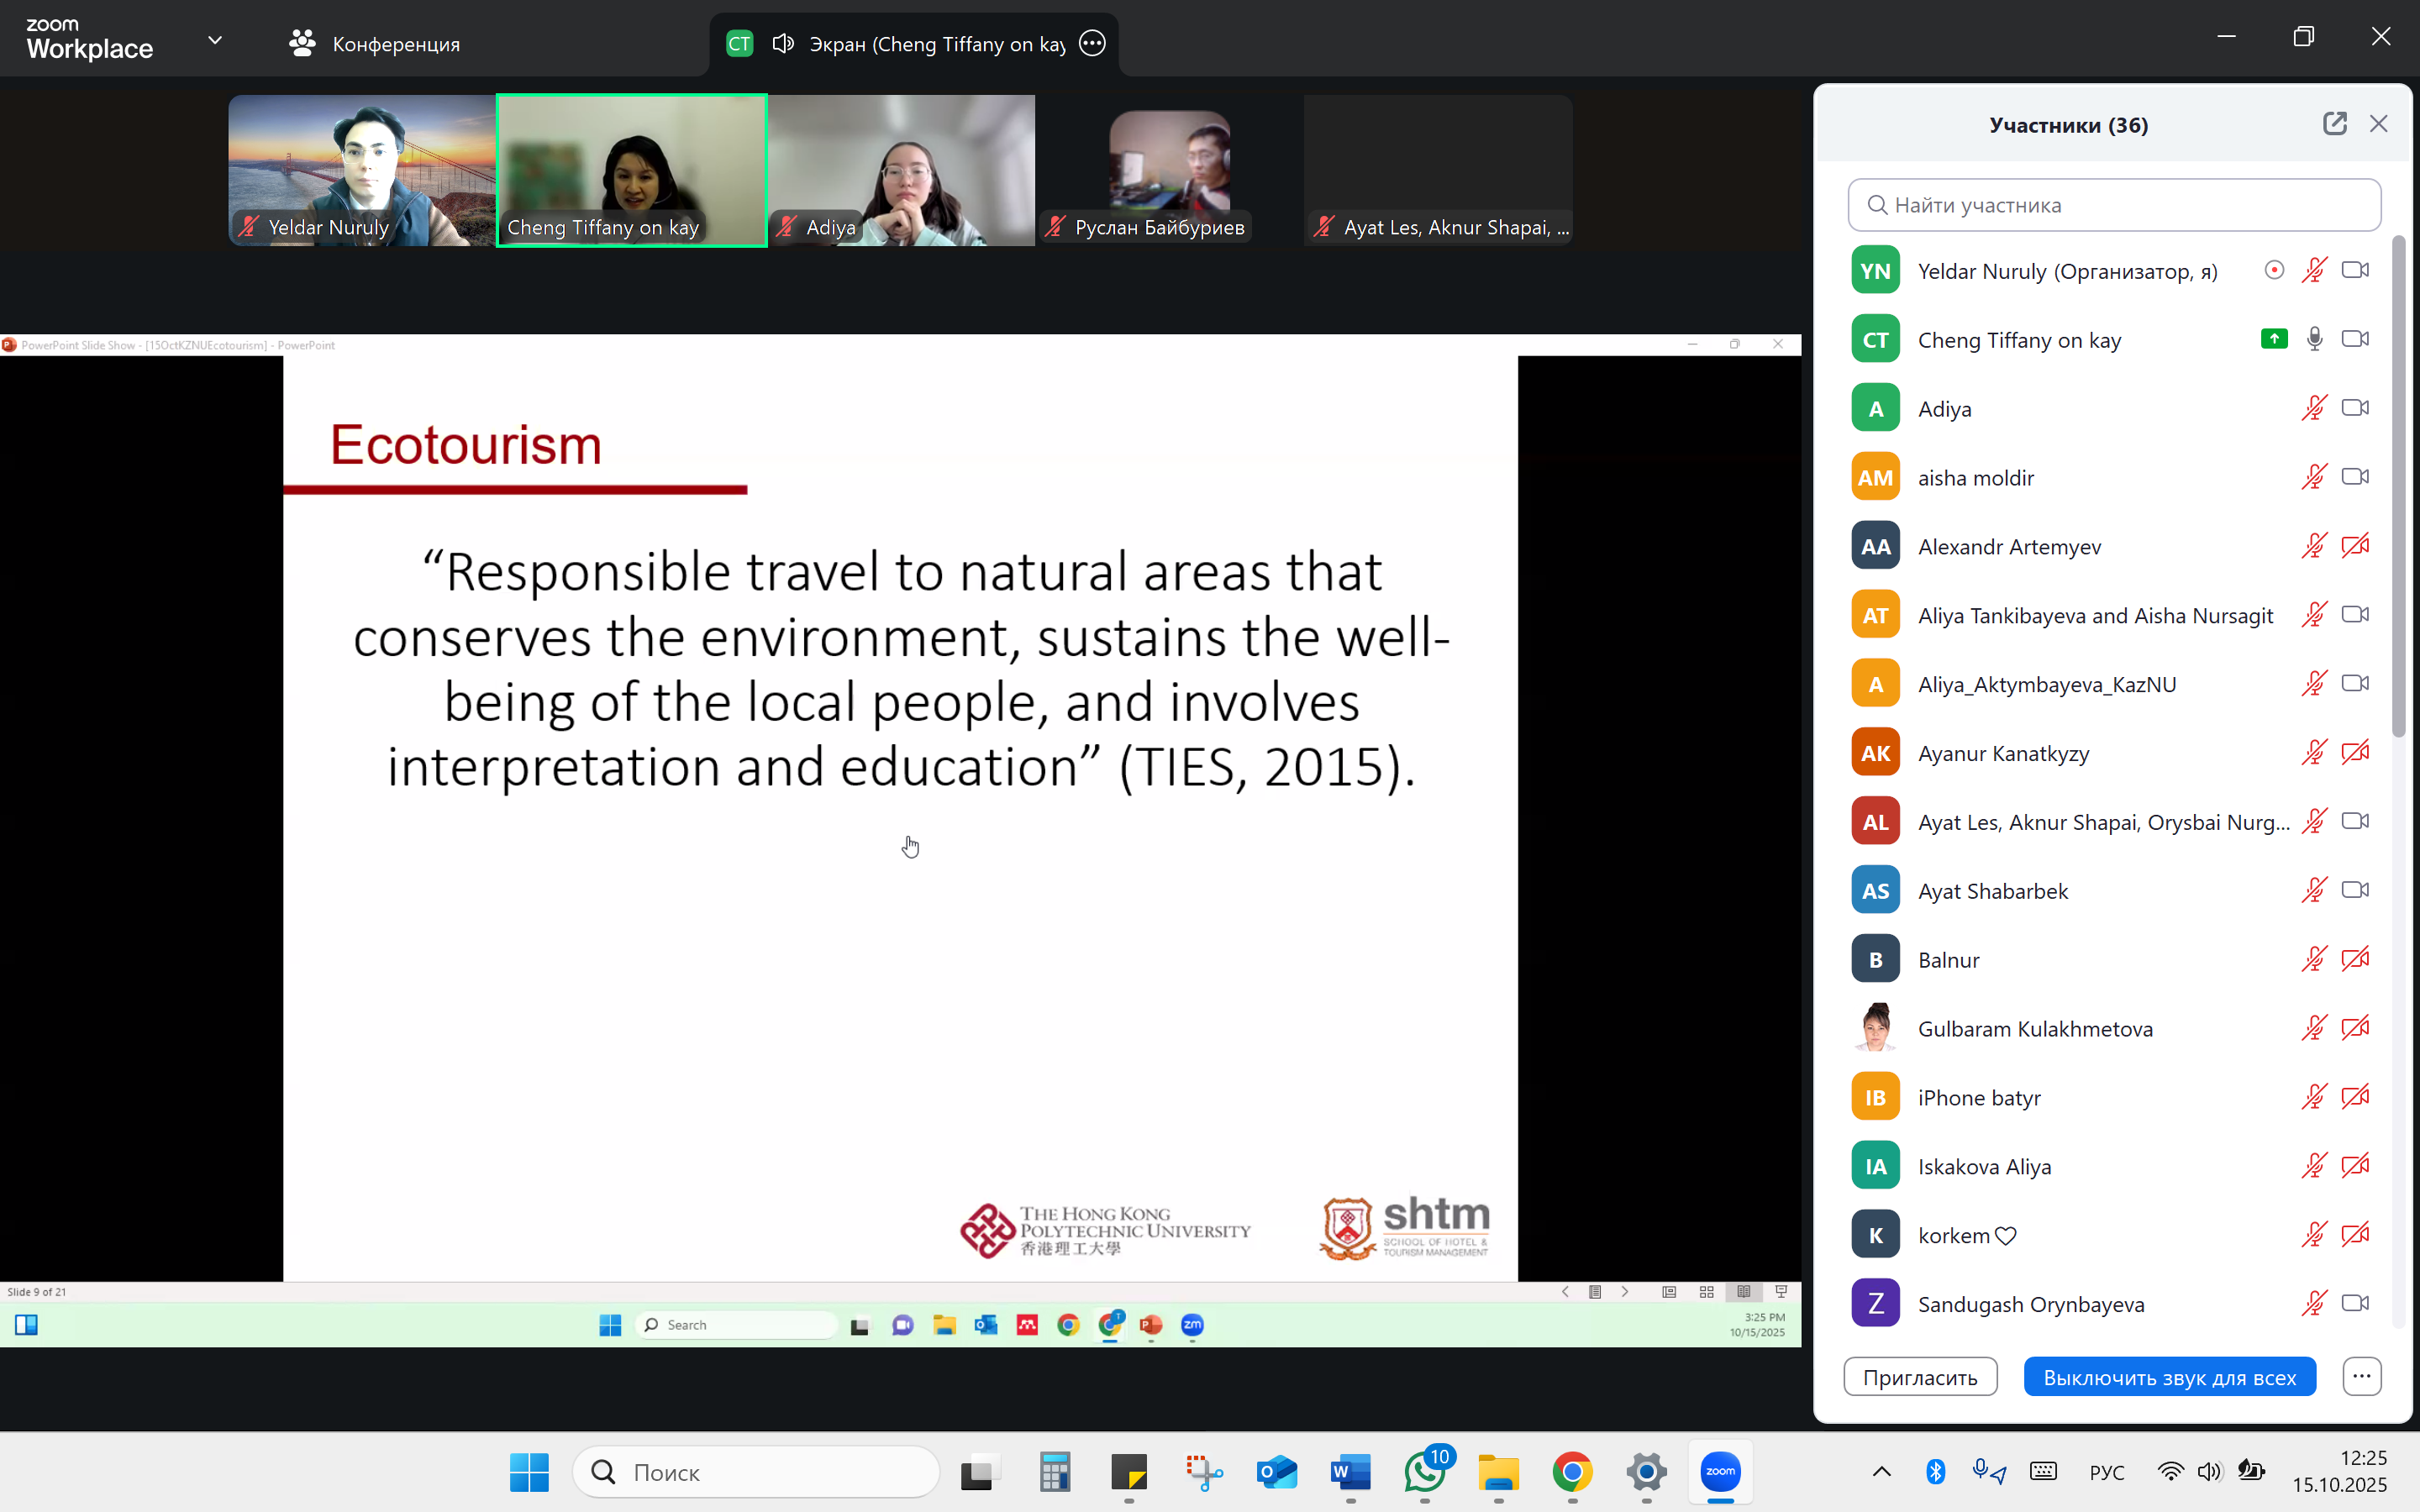Screen dimensions: 2420x1512
Task: Toggle Adiya's muted microphone icon
Action: (x=2313, y=408)
